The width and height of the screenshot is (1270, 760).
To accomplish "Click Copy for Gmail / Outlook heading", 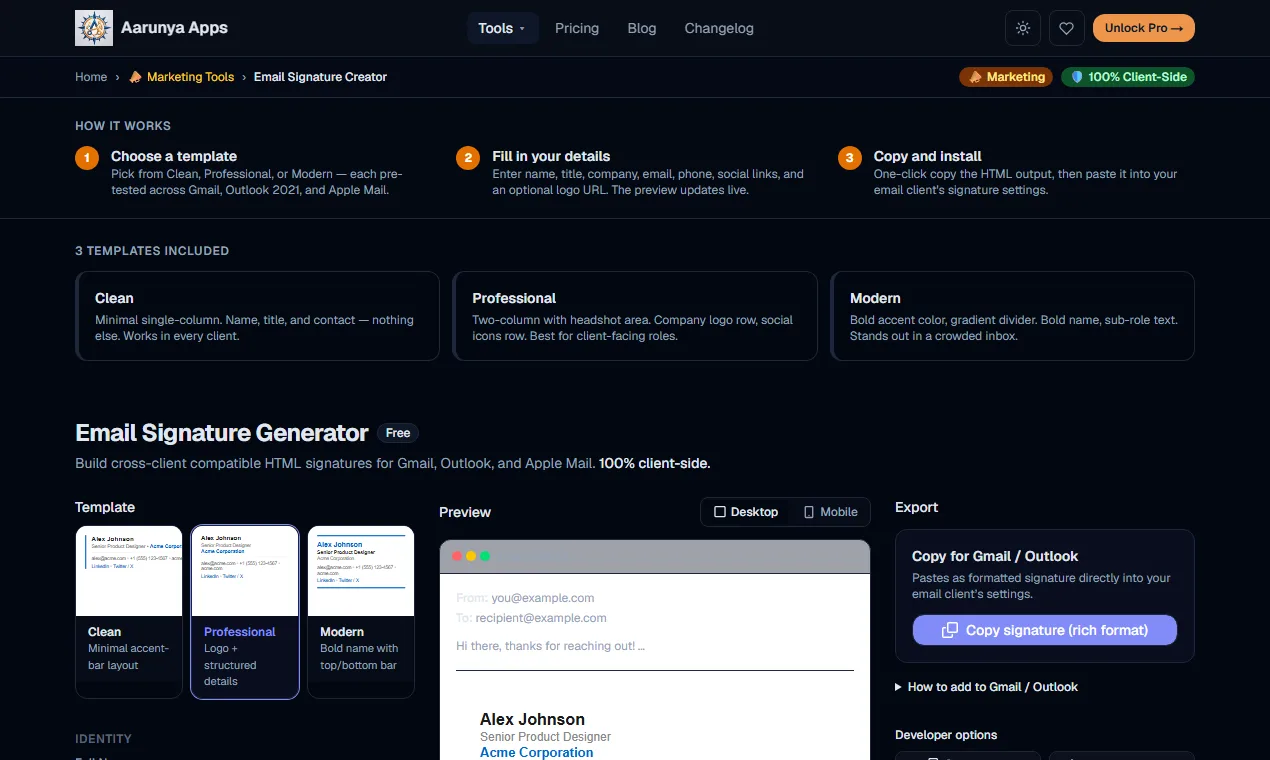I will [x=995, y=556].
